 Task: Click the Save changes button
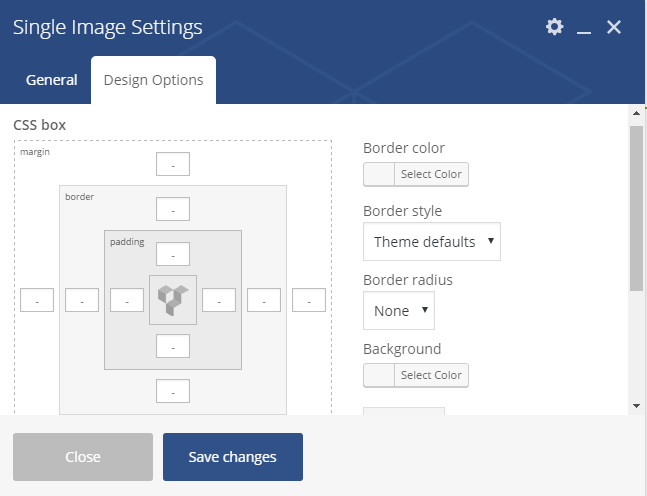coord(233,457)
